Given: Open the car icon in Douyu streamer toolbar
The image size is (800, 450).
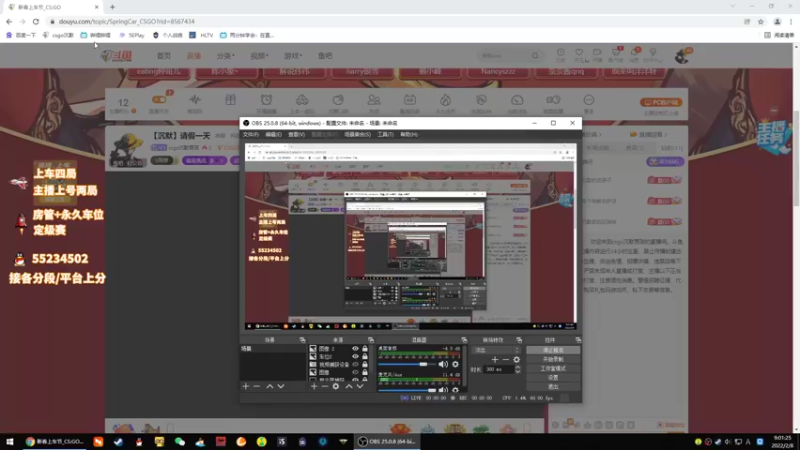Looking at the screenshot, I should (302, 100).
